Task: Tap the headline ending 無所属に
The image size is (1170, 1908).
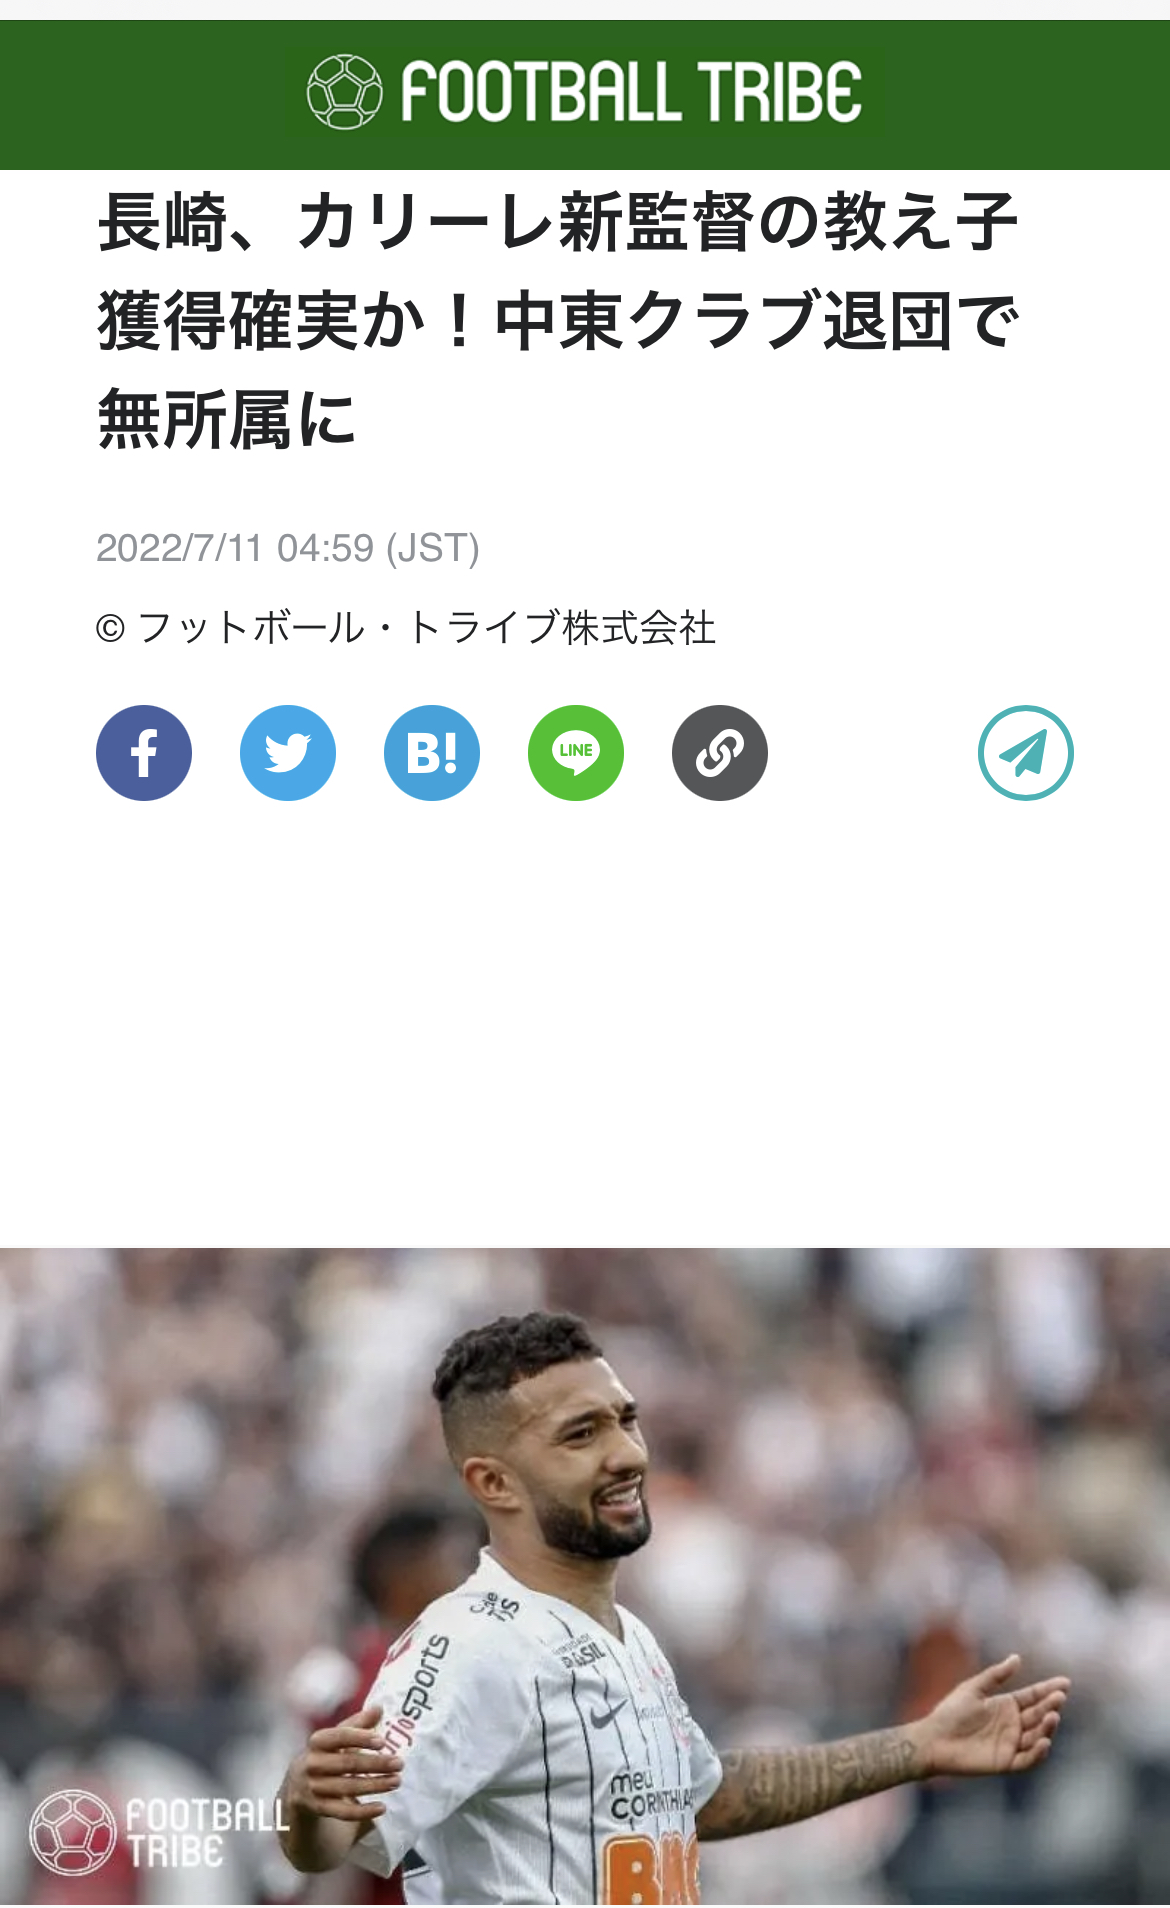Action: pyautogui.click(x=227, y=420)
